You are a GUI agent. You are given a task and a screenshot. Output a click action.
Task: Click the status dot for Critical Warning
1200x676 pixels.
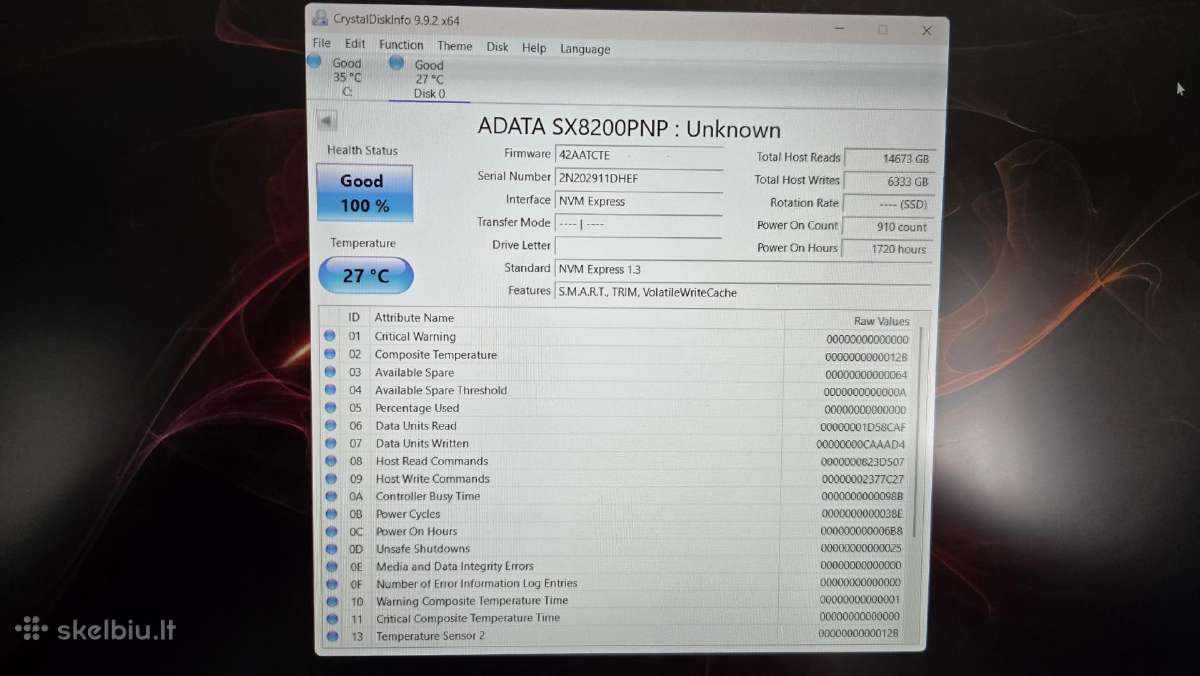coord(330,336)
